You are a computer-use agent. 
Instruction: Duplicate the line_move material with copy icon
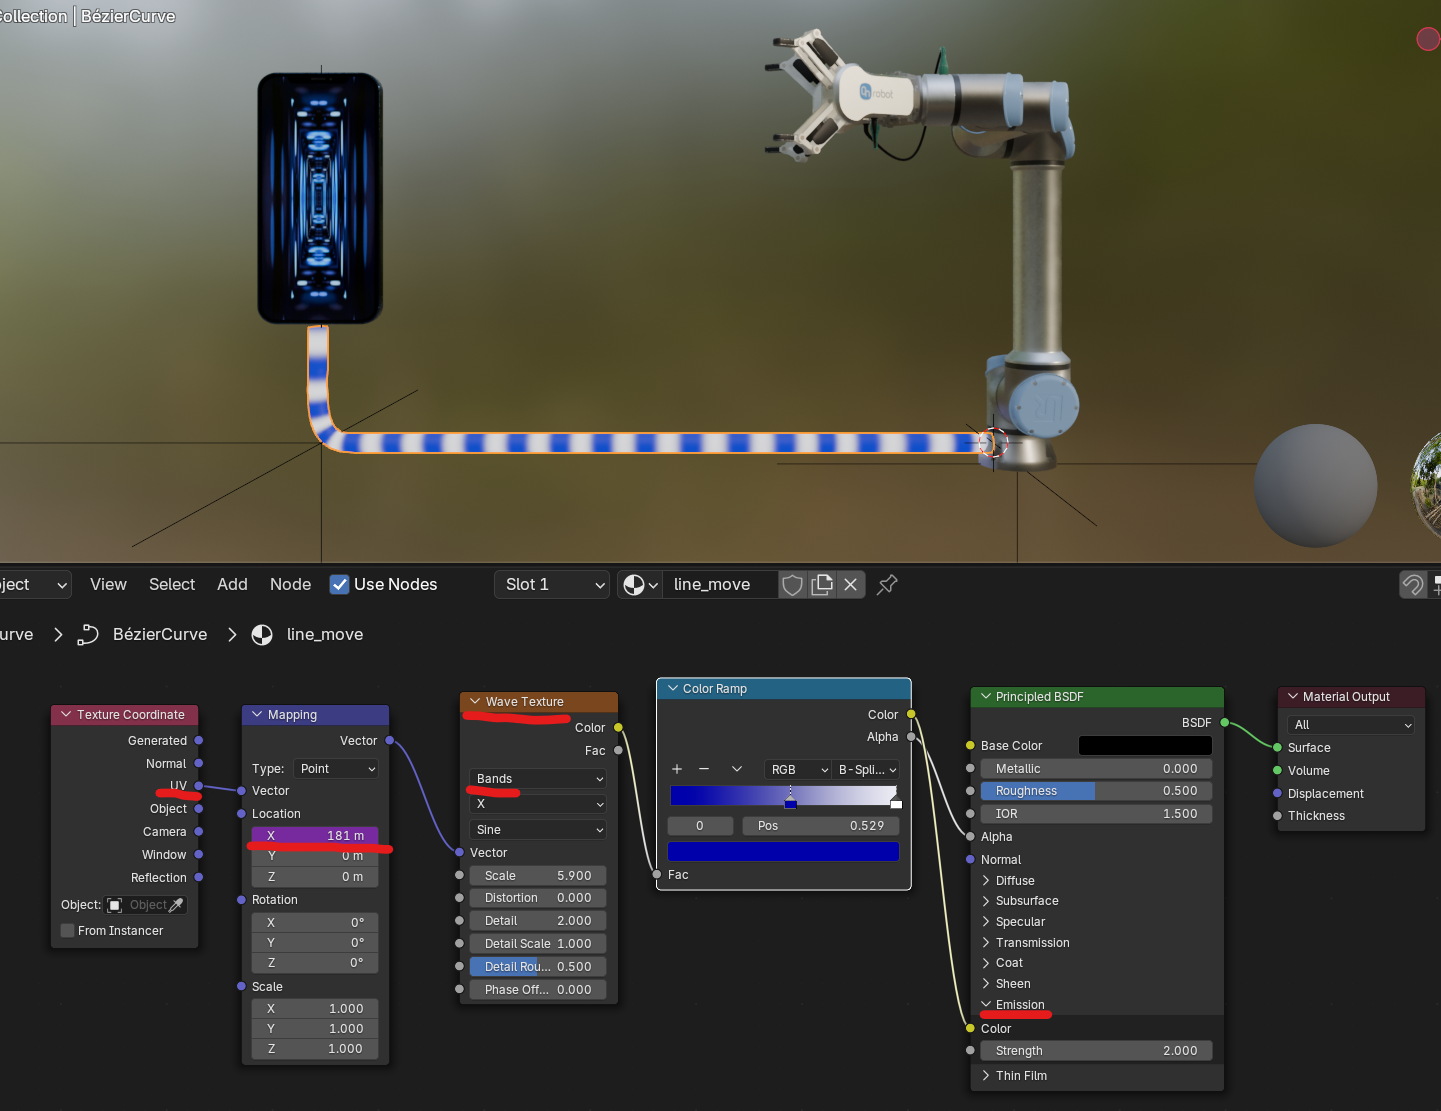click(822, 585)
